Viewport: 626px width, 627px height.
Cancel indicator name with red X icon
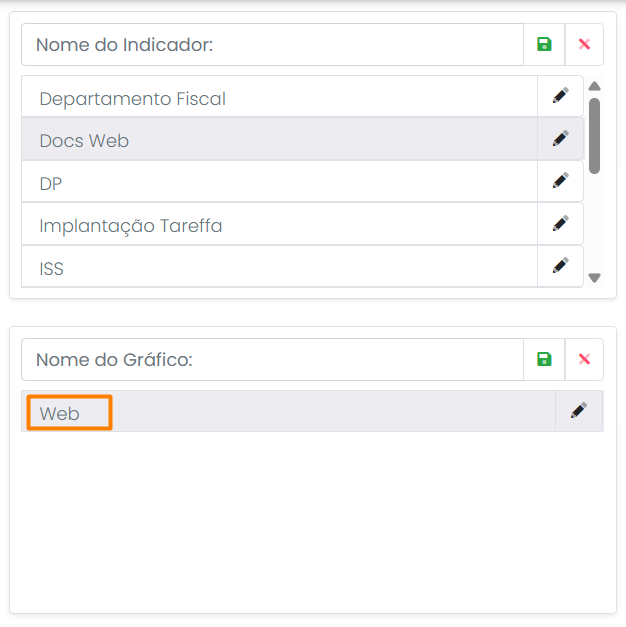click(x=584, y=45)
